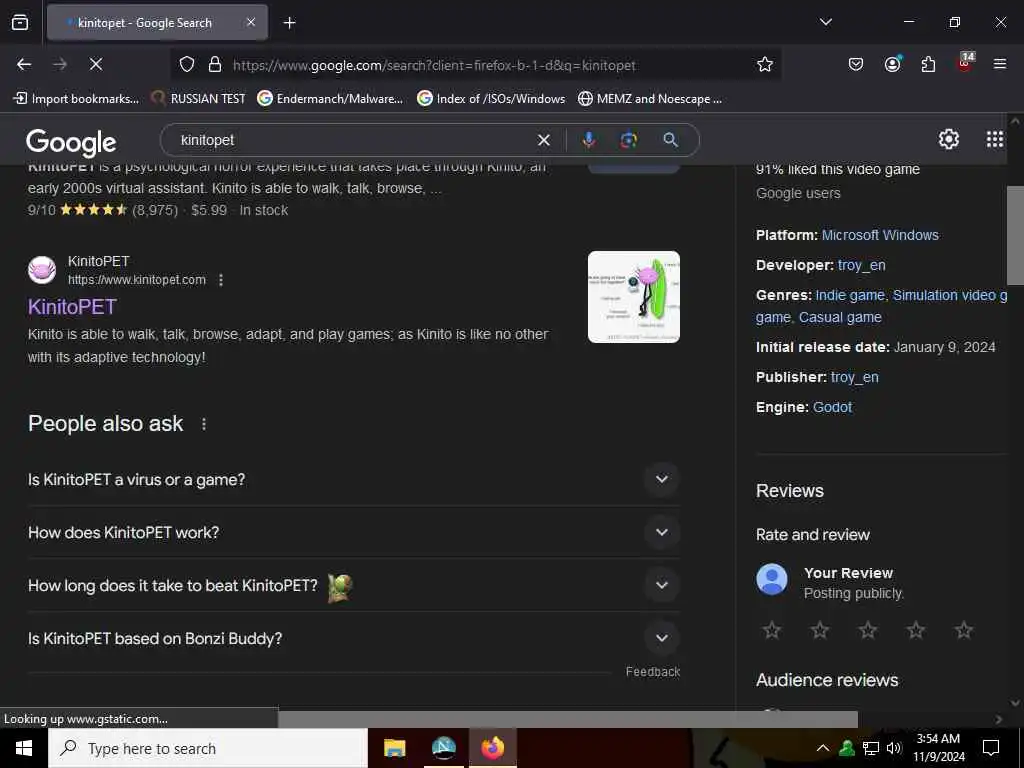Search by image with Google Lens

pos(629,140)
